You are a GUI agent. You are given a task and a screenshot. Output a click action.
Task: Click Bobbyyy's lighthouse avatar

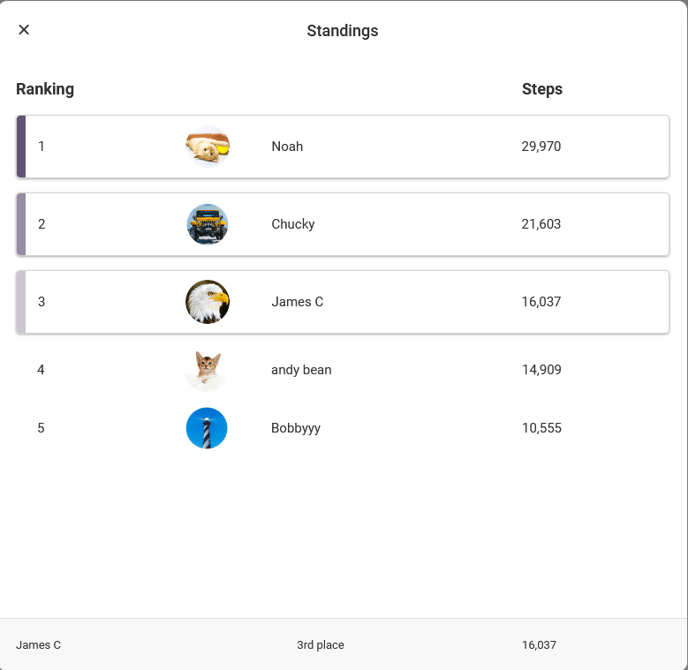[207, 428]
